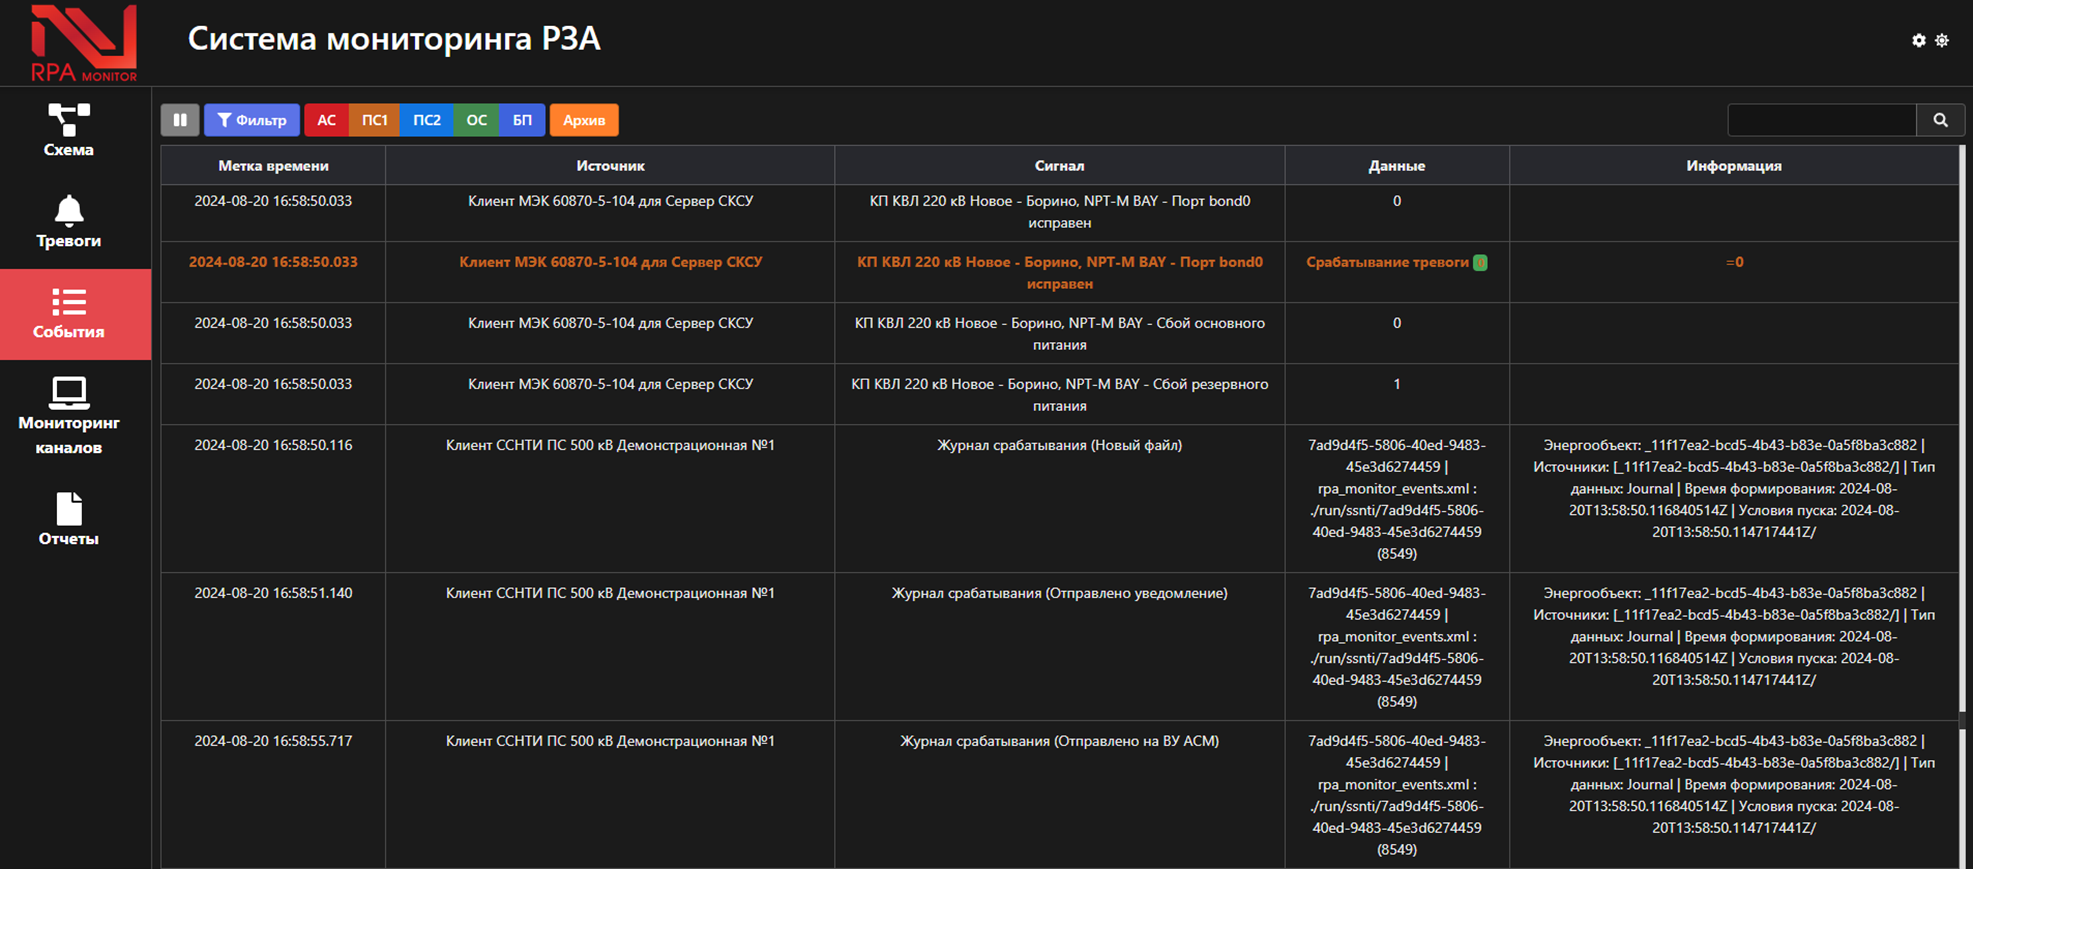2091x937 pixels.
Task: Open the Схема section in sidebar
Action: (x=68, y=131)
